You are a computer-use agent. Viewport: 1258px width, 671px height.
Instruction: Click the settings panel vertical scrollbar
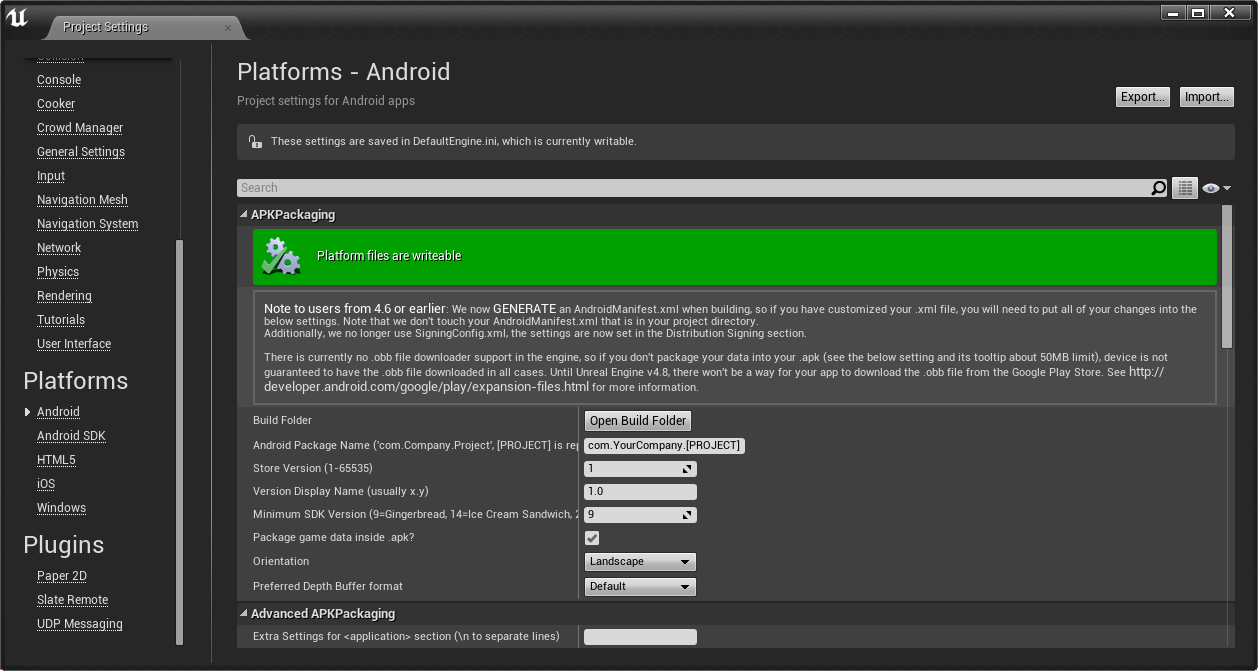pyautogui.click(x=1227, y=275)
